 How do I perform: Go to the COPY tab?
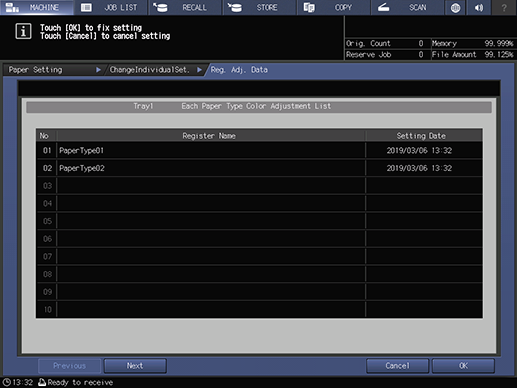tap(333, 7)
